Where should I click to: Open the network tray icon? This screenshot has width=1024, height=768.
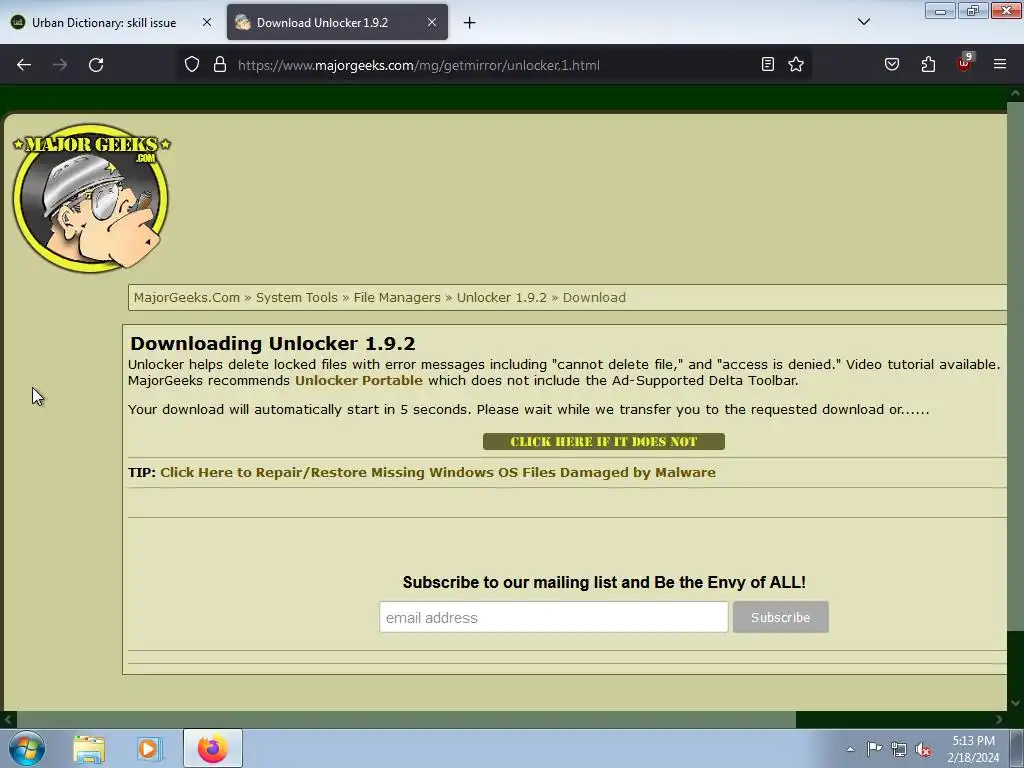(x=899, y=750)
